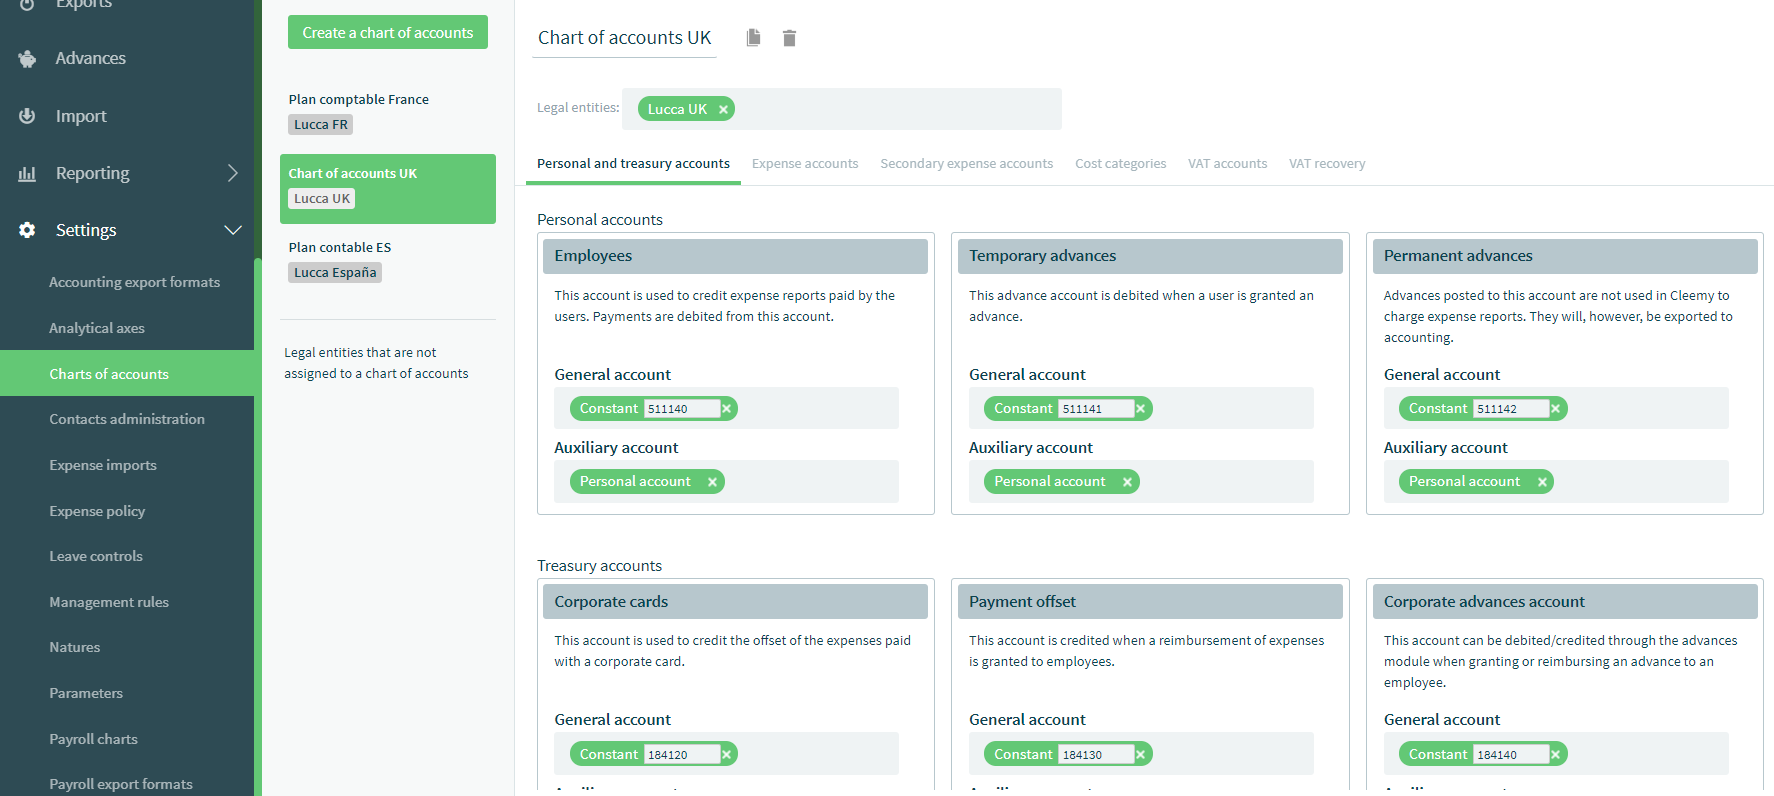
Task: Remove Temporary advances Personal account tag
Action: [1127, 482]
